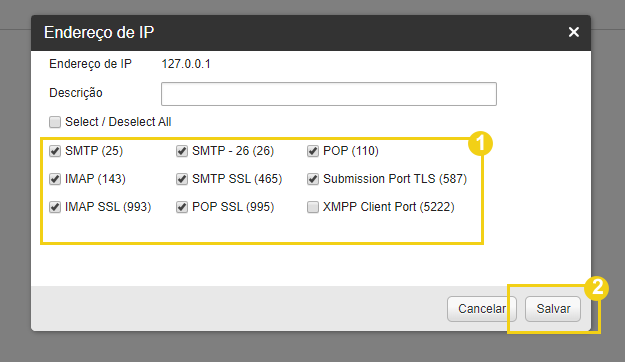The width and height of the screenshot is (625, 362).
Task: Disable Submission Port TLS (587)
Action: tap(313, 179)
